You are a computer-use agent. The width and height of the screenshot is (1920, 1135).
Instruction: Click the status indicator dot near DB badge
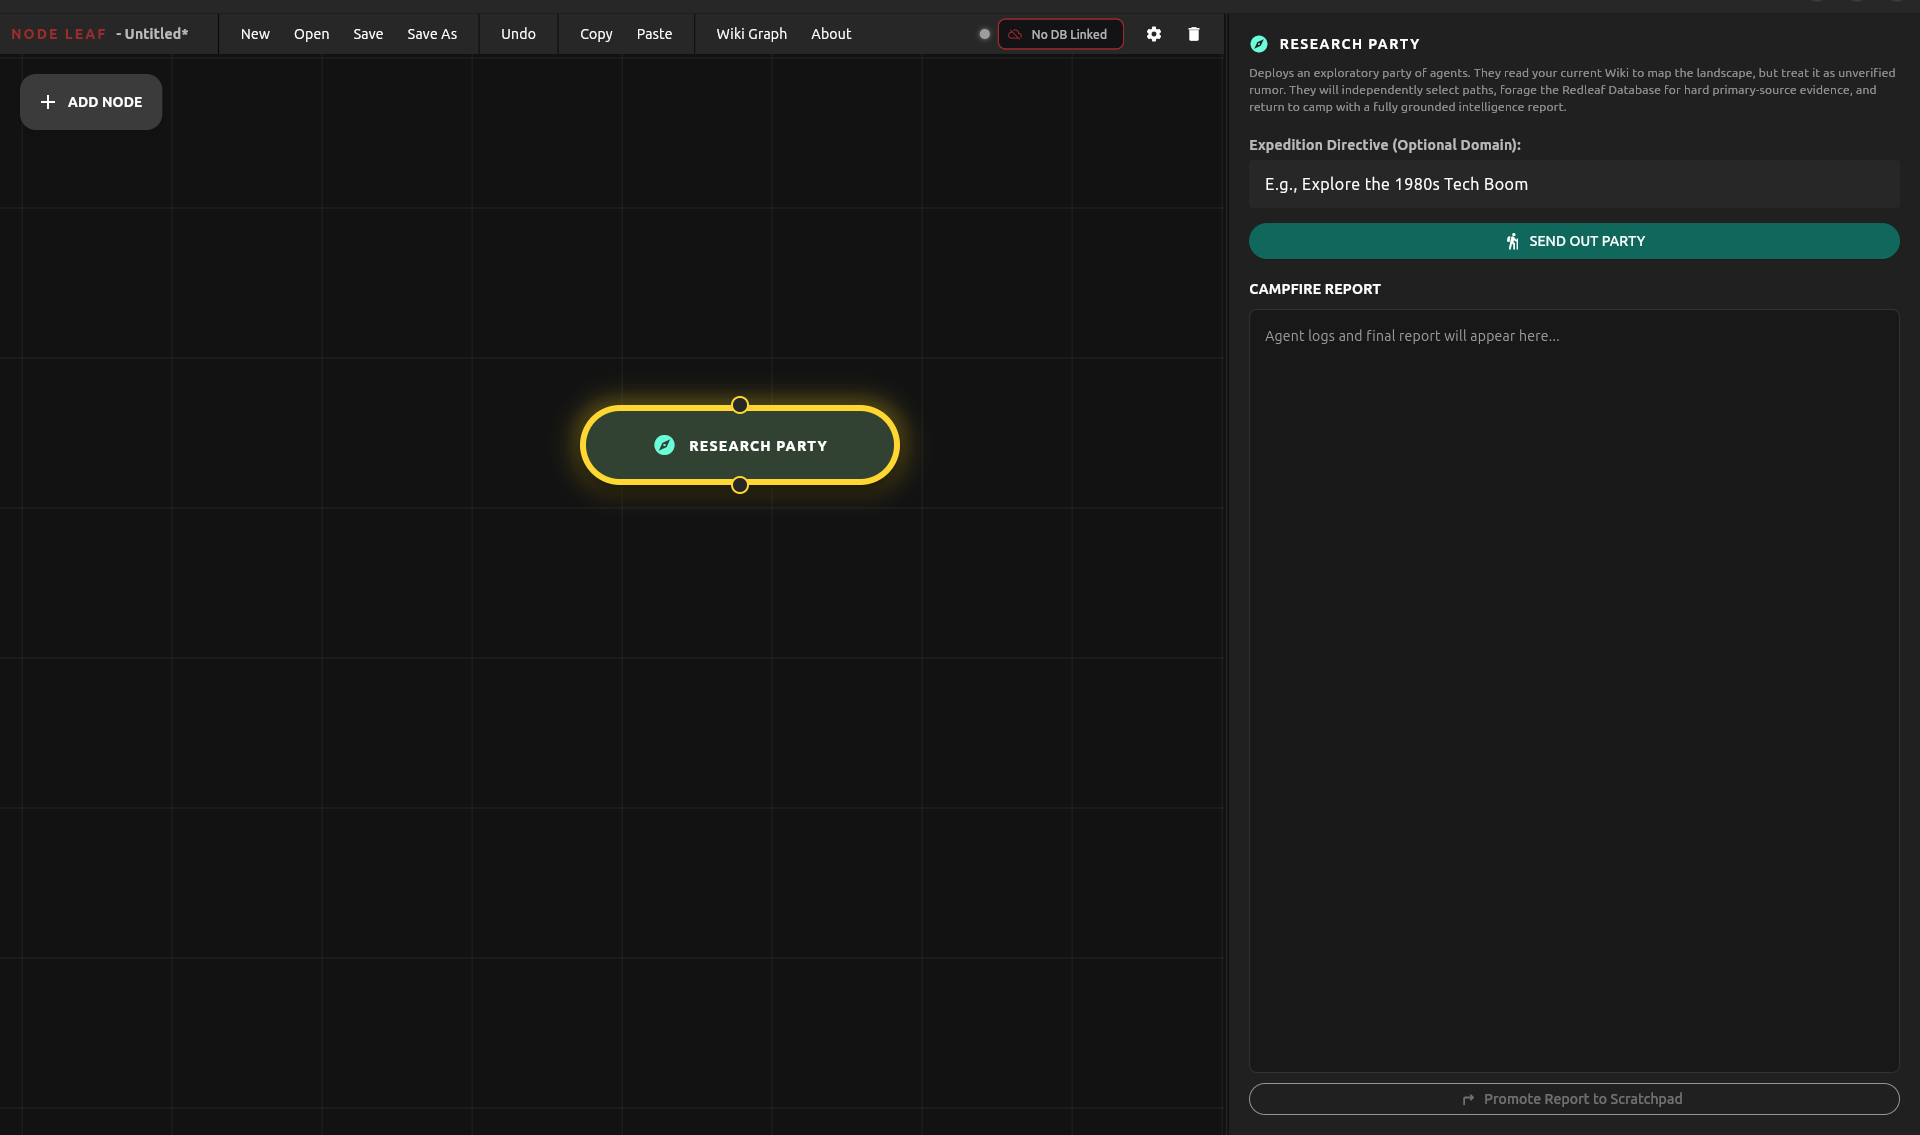coord(984,34)
